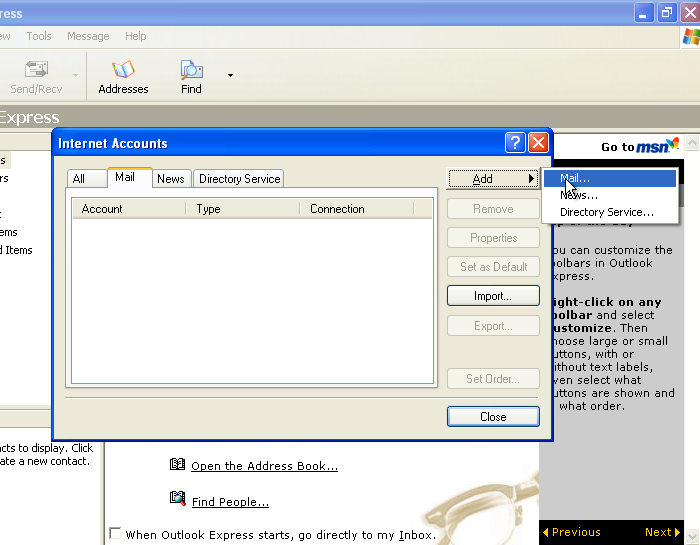Screen dimensions: 700x545
Task: Click the scrollbar up arrow on the right
Action: click(692, 143)
